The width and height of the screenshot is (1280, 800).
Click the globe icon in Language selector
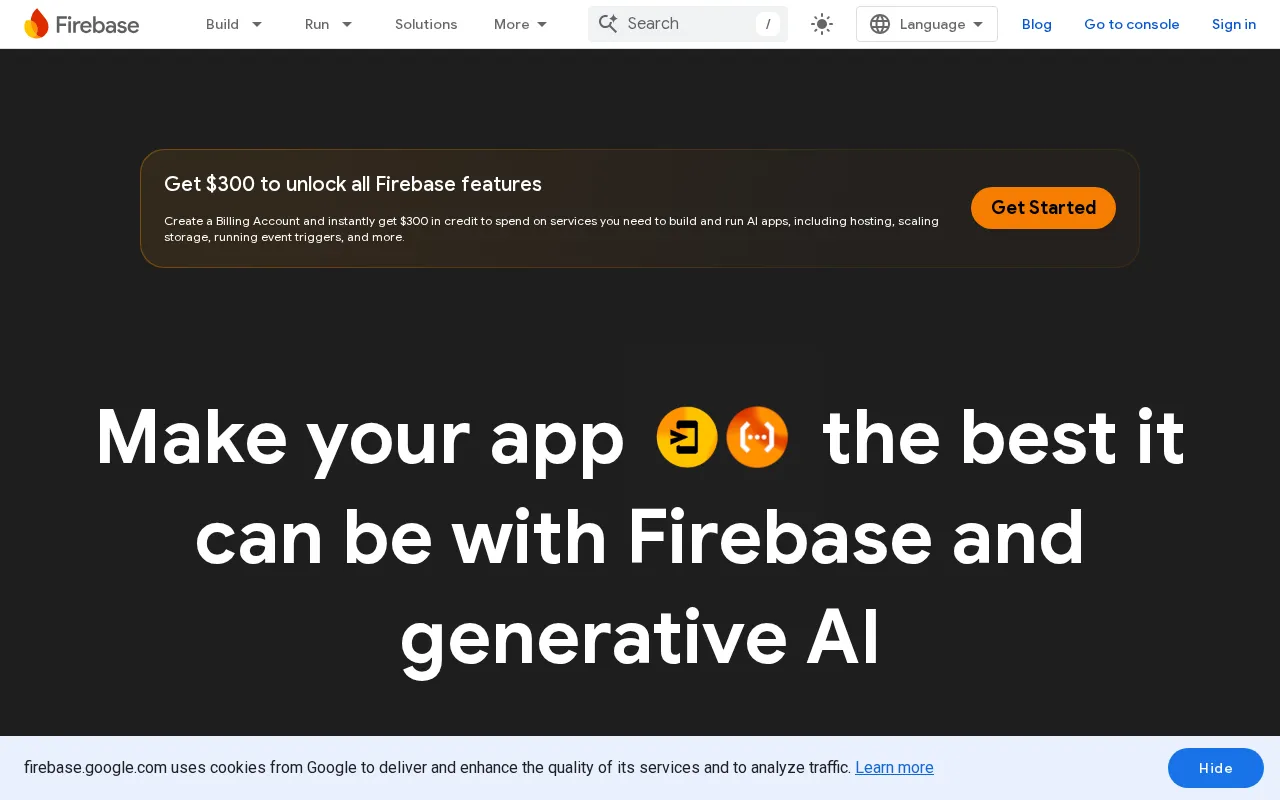click(x=880, y=24)
